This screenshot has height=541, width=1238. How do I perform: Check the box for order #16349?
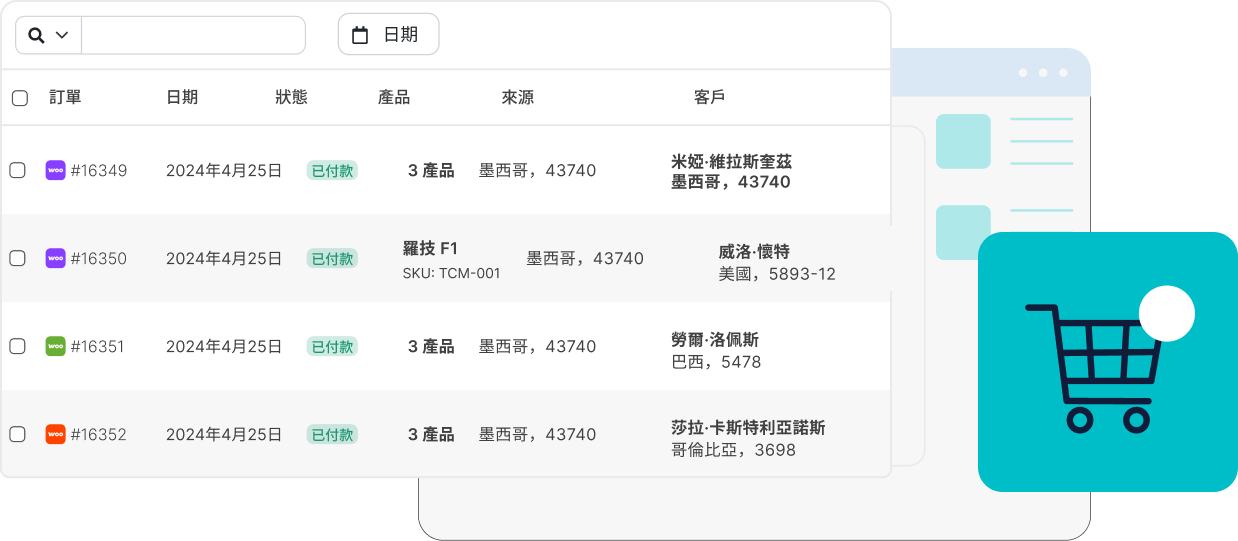pos(18,170)
